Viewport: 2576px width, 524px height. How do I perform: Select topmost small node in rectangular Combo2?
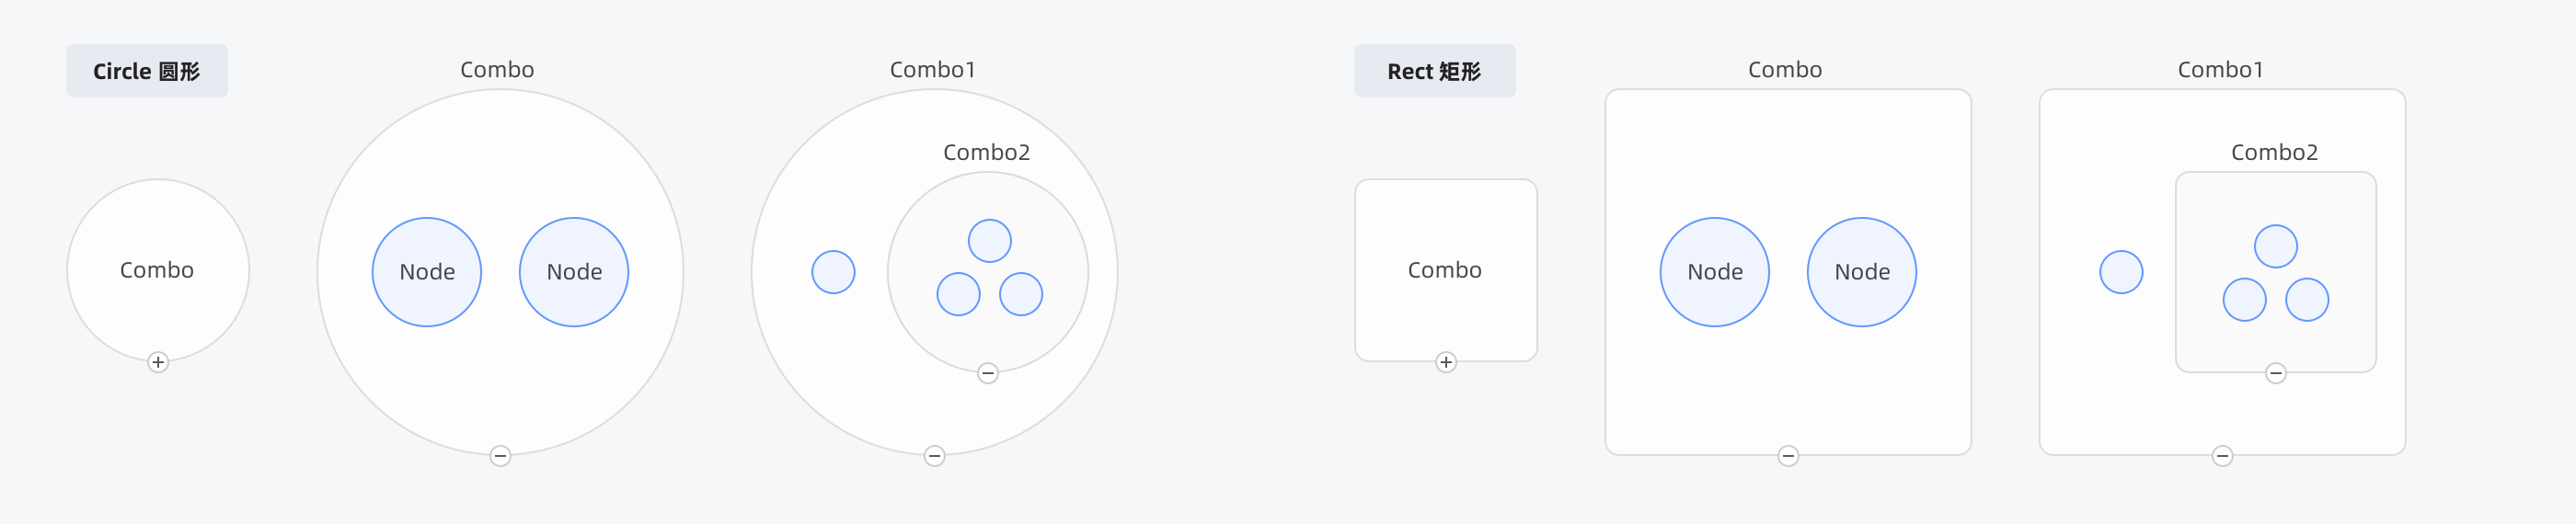pos(2276,246)
